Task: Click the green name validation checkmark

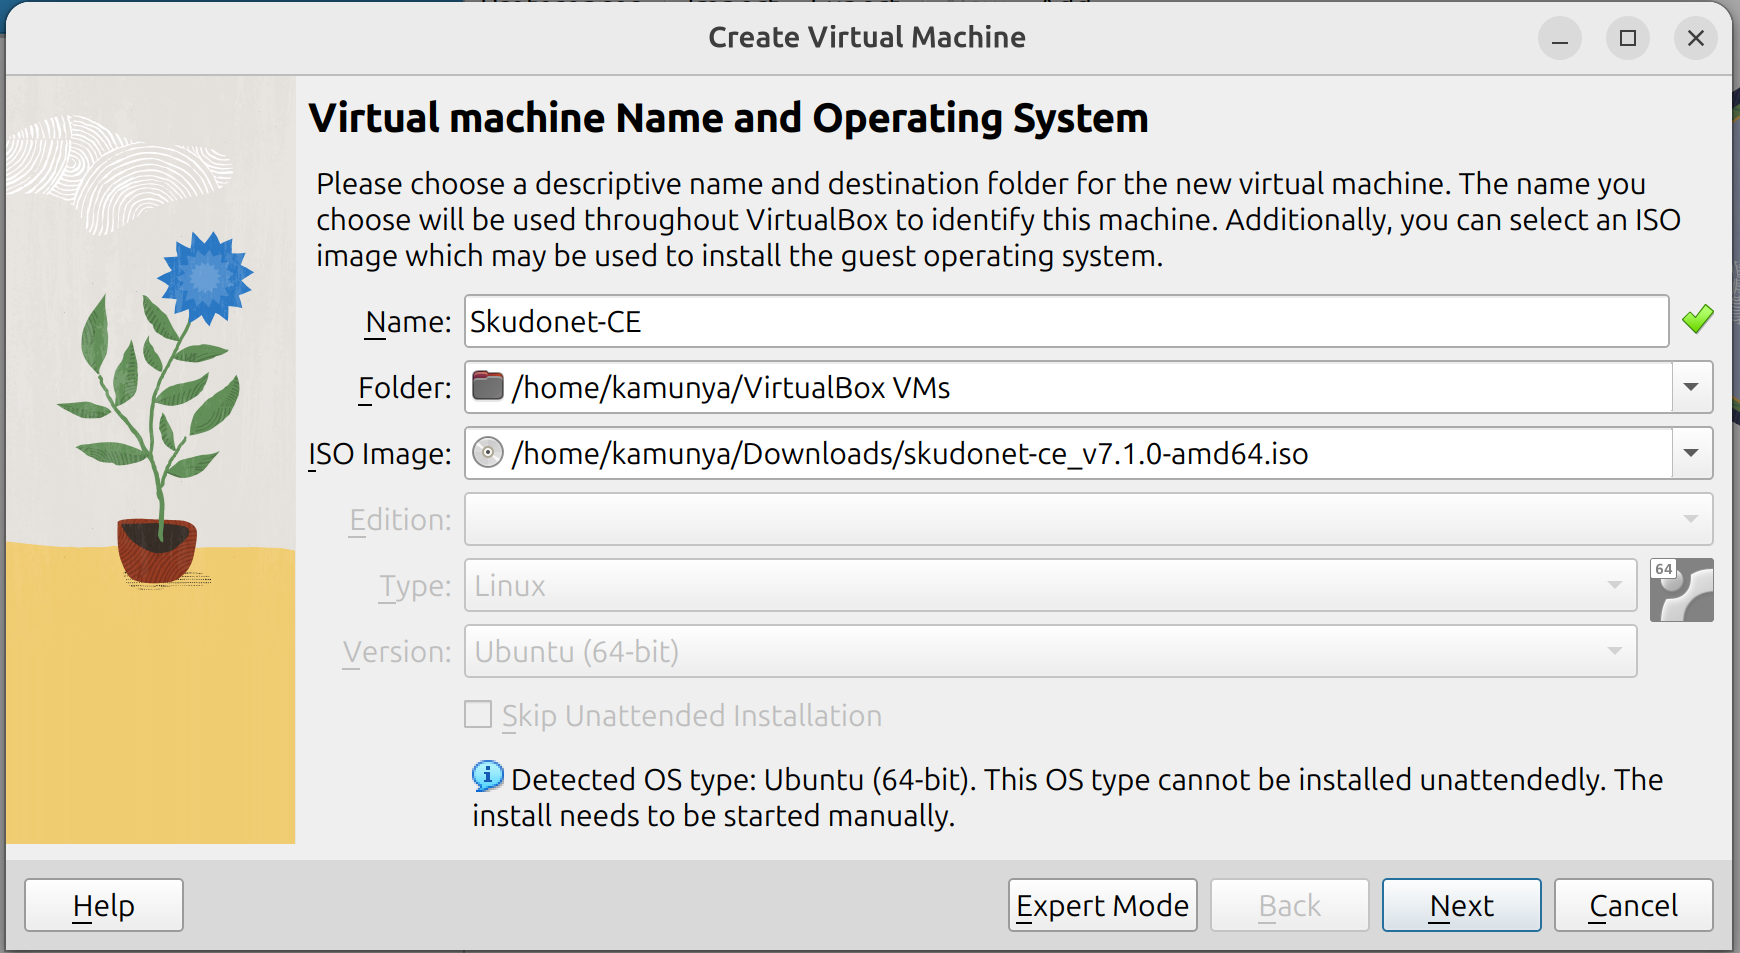Action: pos(1698,318)
